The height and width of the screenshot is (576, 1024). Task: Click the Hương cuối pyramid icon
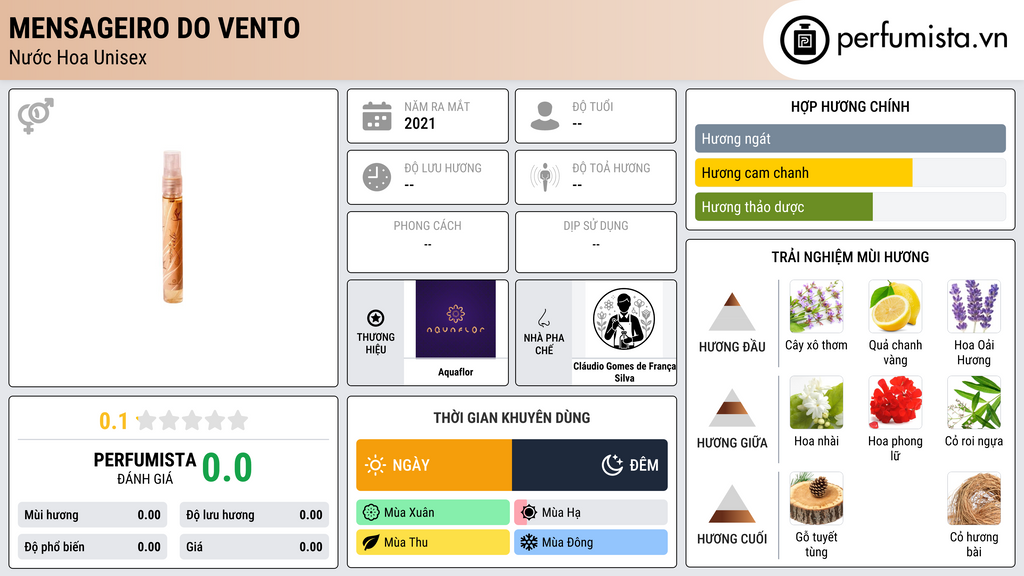coord(732,504)
